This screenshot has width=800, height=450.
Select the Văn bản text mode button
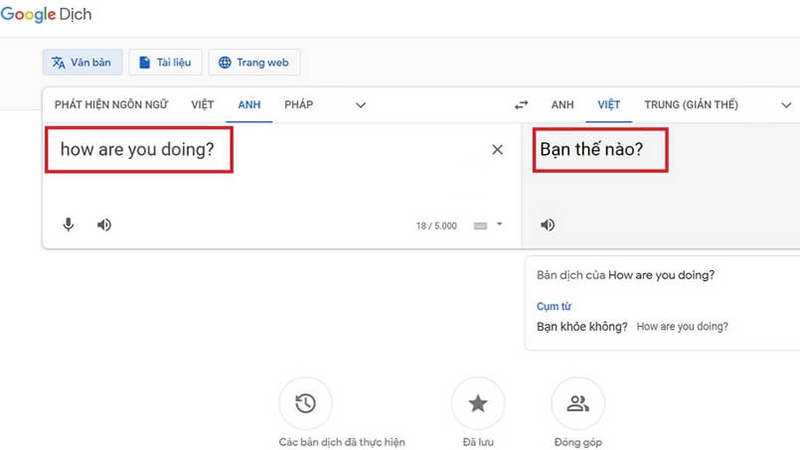(x=82, y=62)
